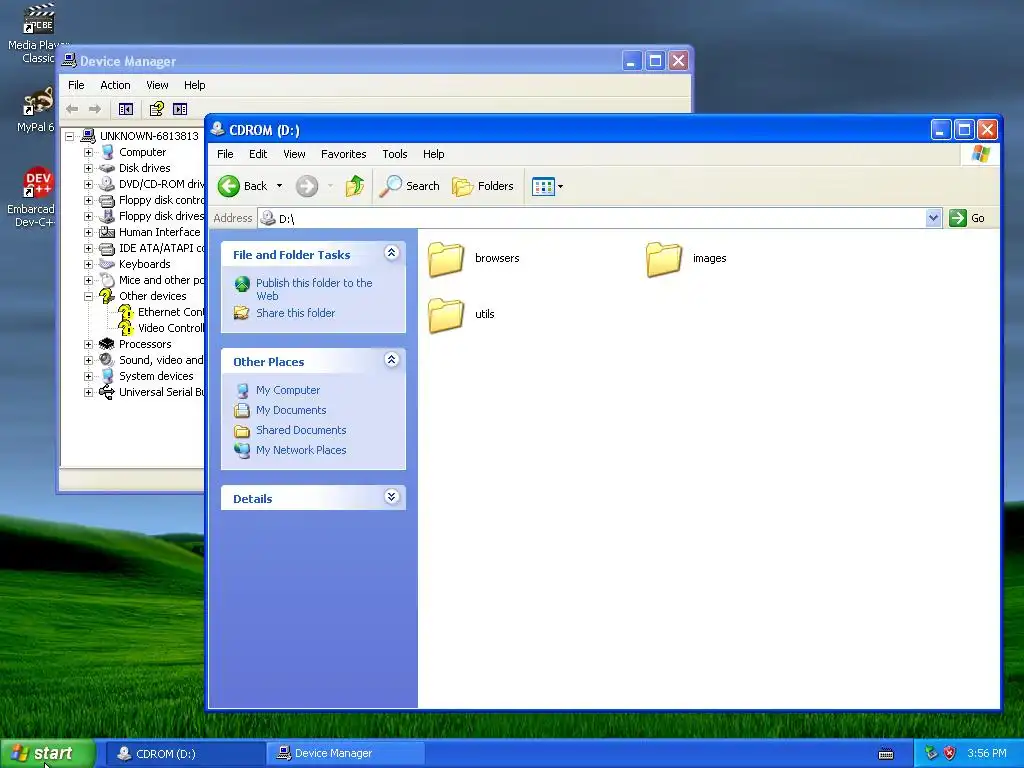The height and width of the screenshot is (768, 1024).
Task: Open View menu in Device Manager
Action: click(x=157, y=85)
